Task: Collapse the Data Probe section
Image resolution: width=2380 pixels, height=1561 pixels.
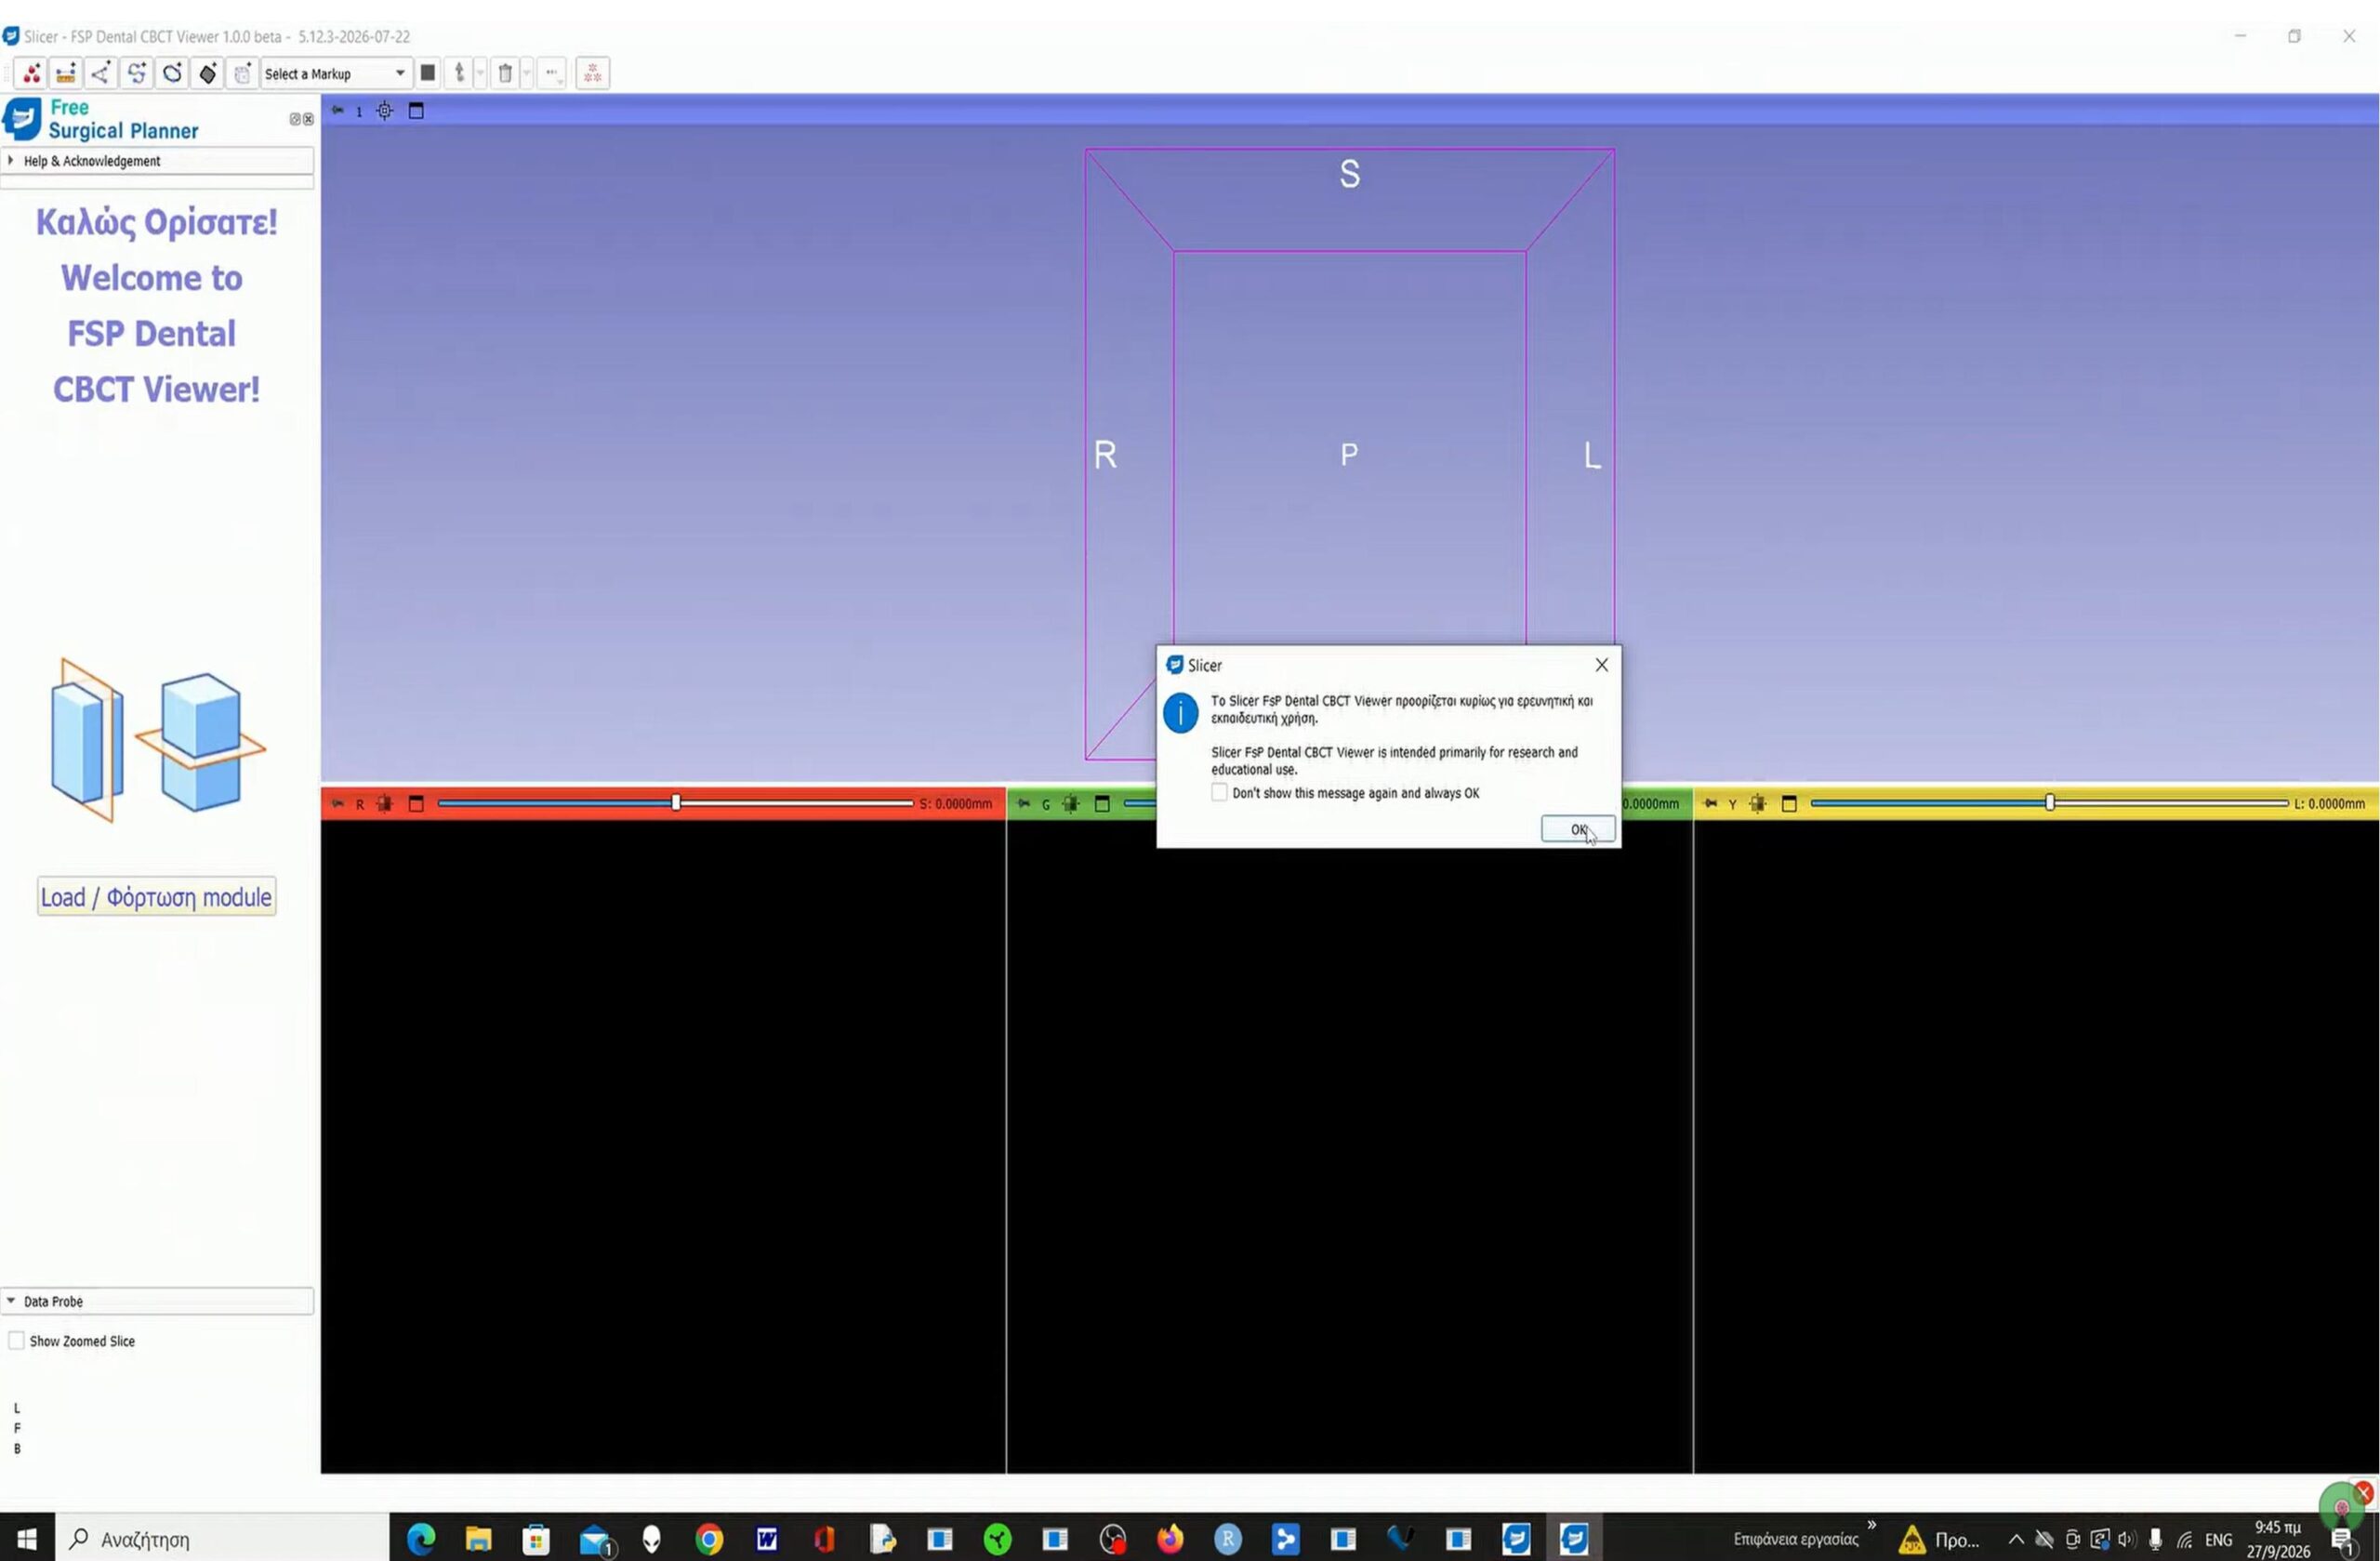Action: [x=157, y=1301]
